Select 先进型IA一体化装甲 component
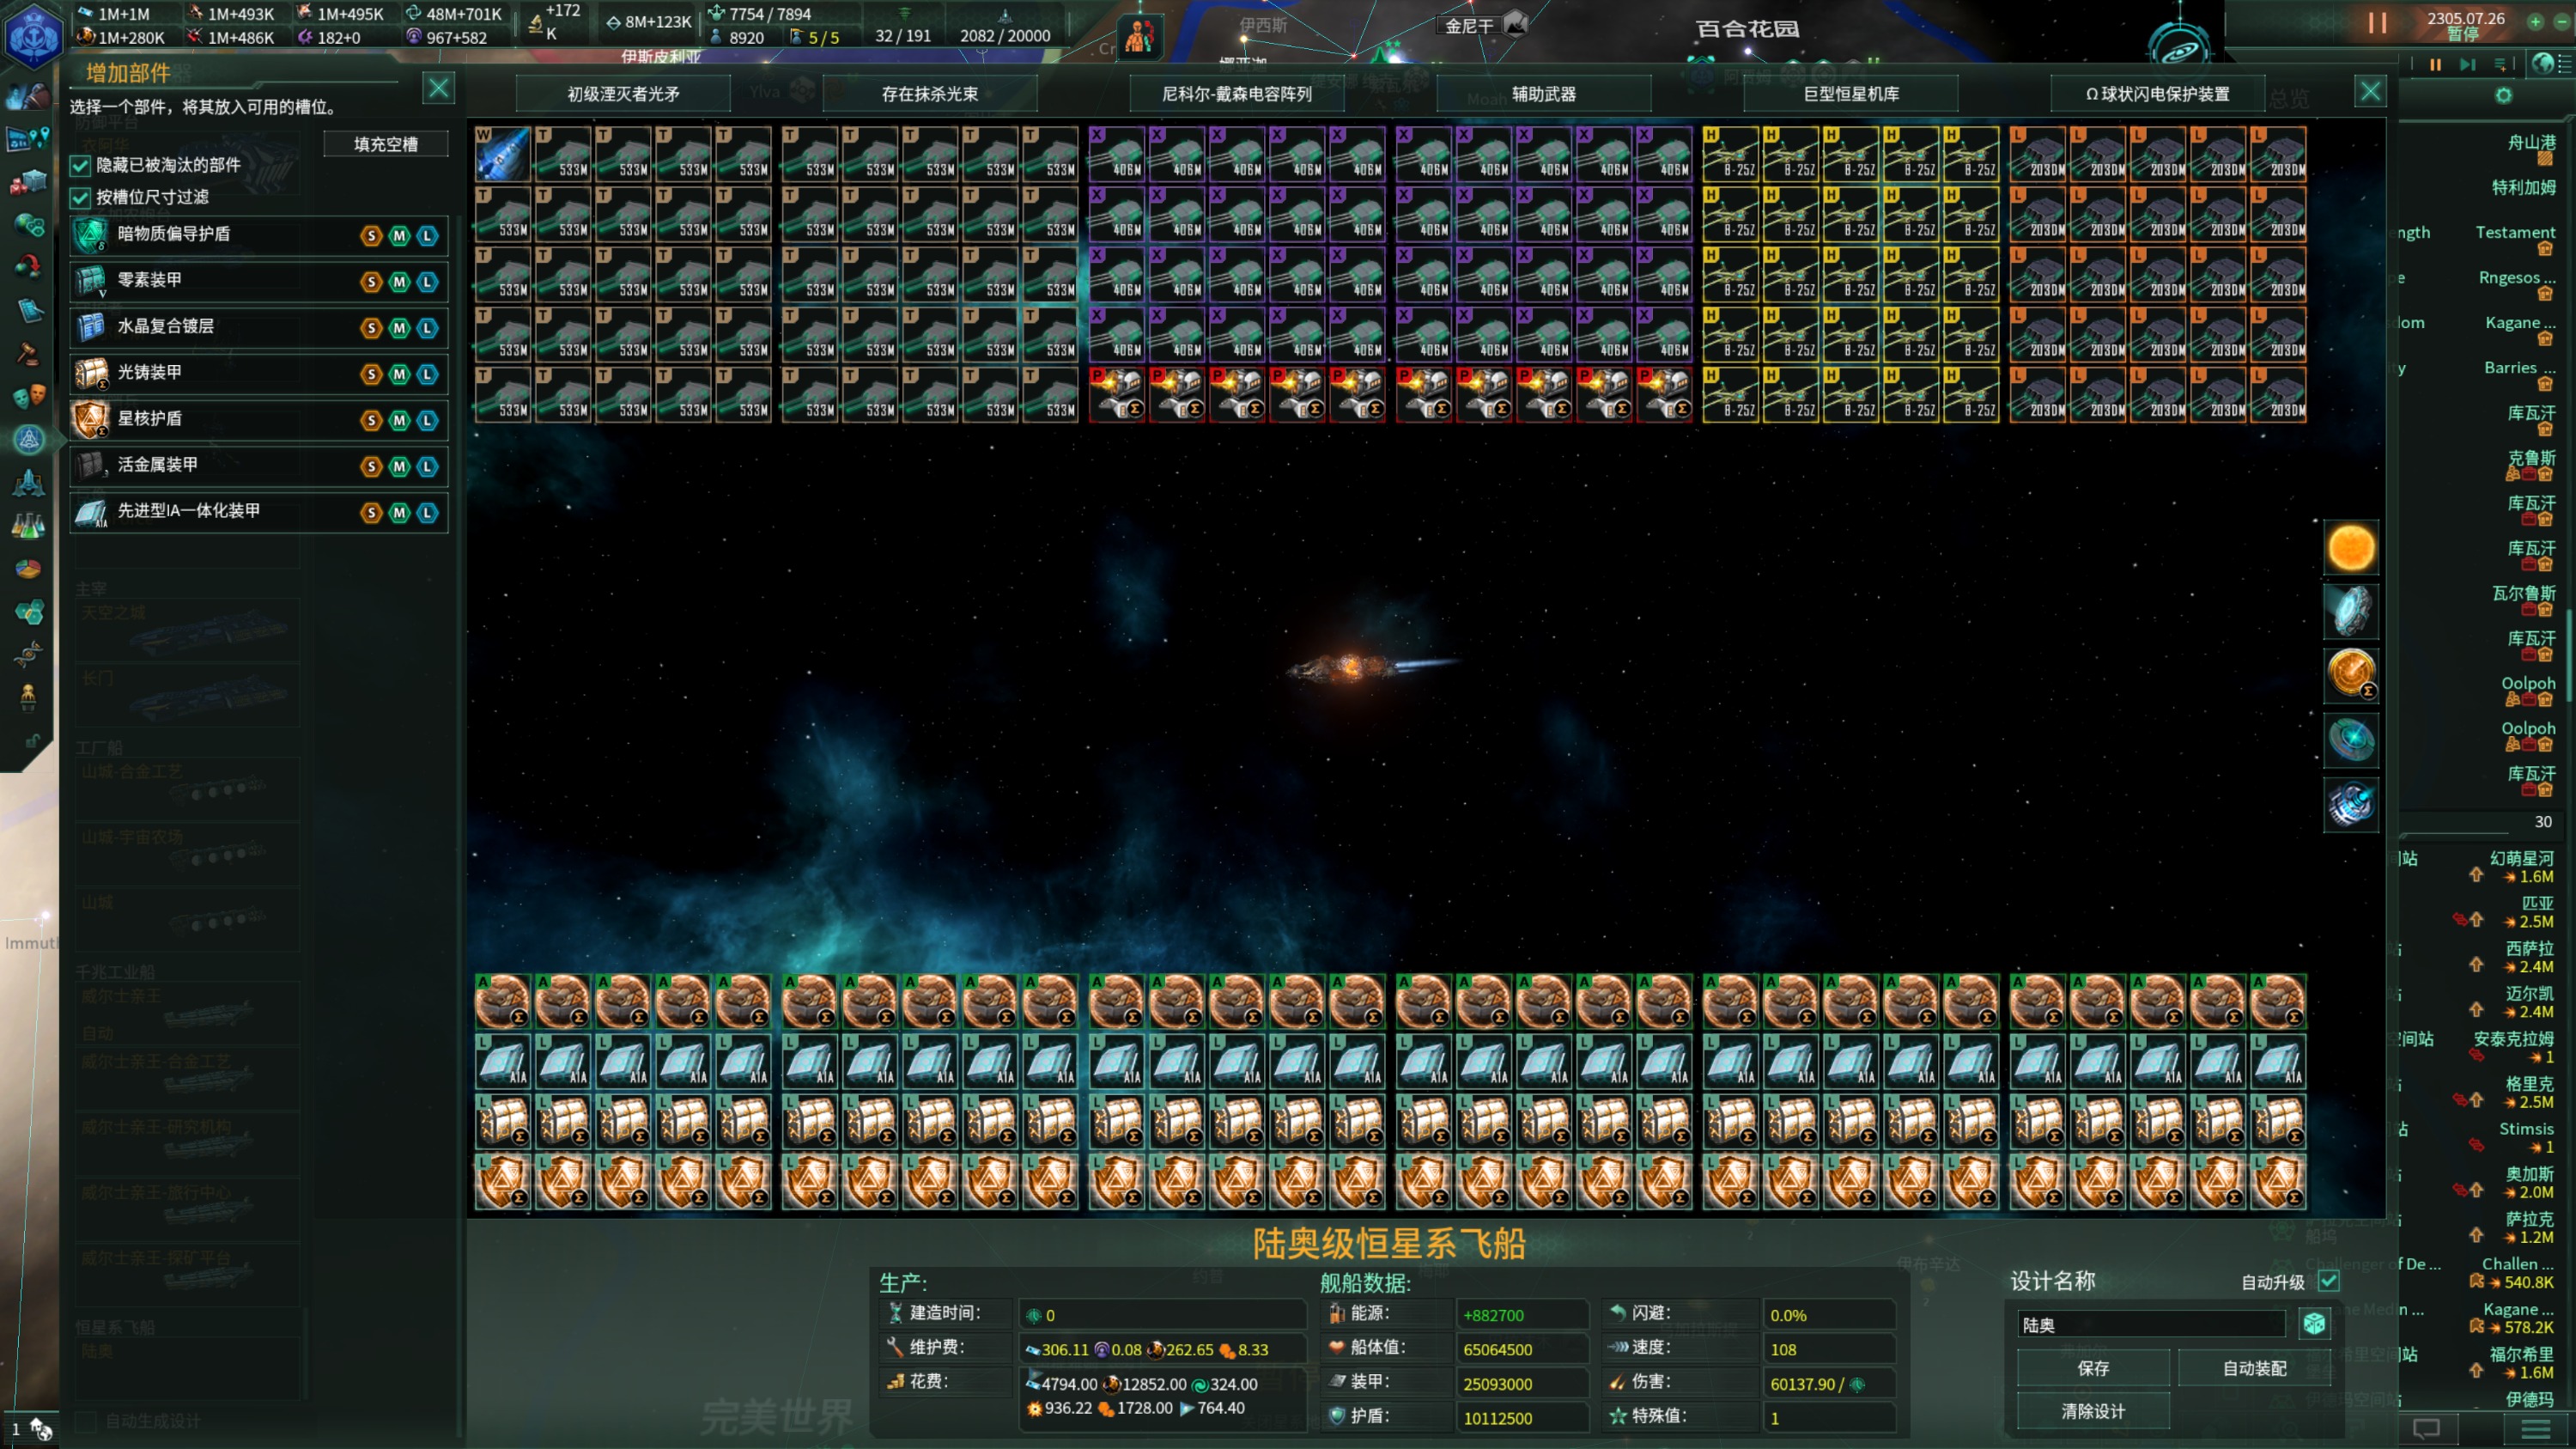This screenshot has width=2576, height=1449. 258,512
